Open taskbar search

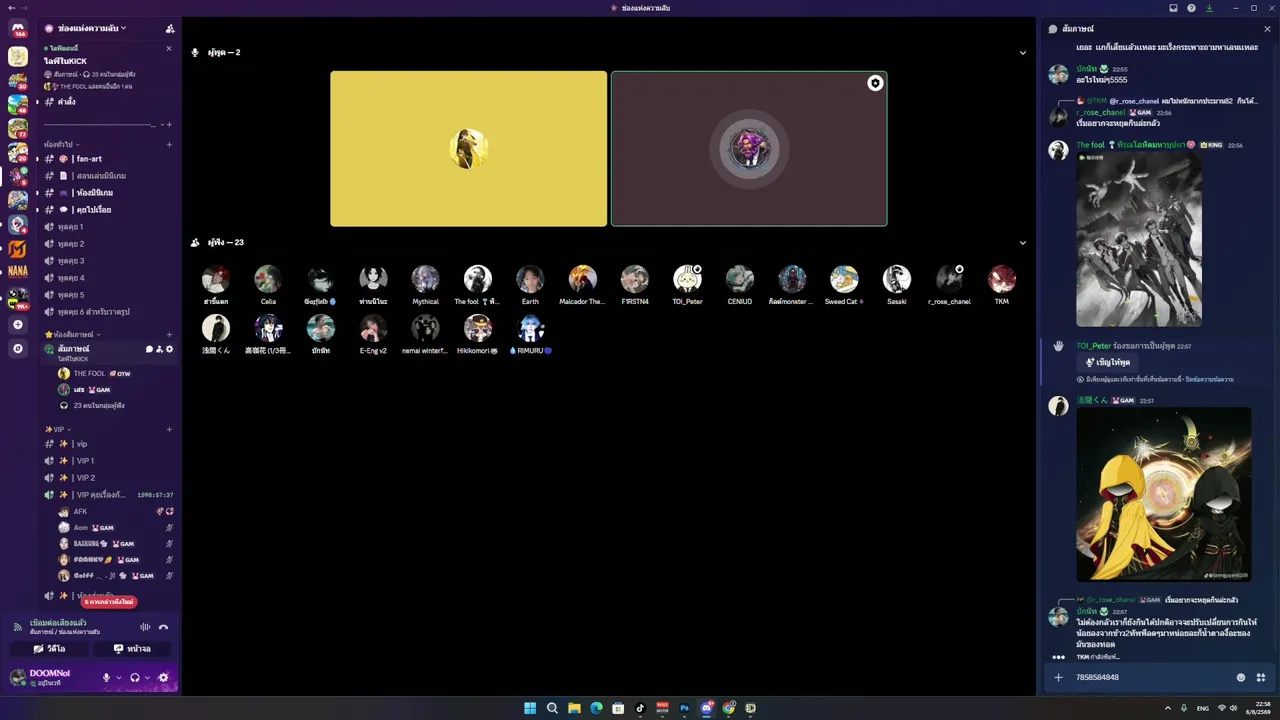click(x=552, y=708)
